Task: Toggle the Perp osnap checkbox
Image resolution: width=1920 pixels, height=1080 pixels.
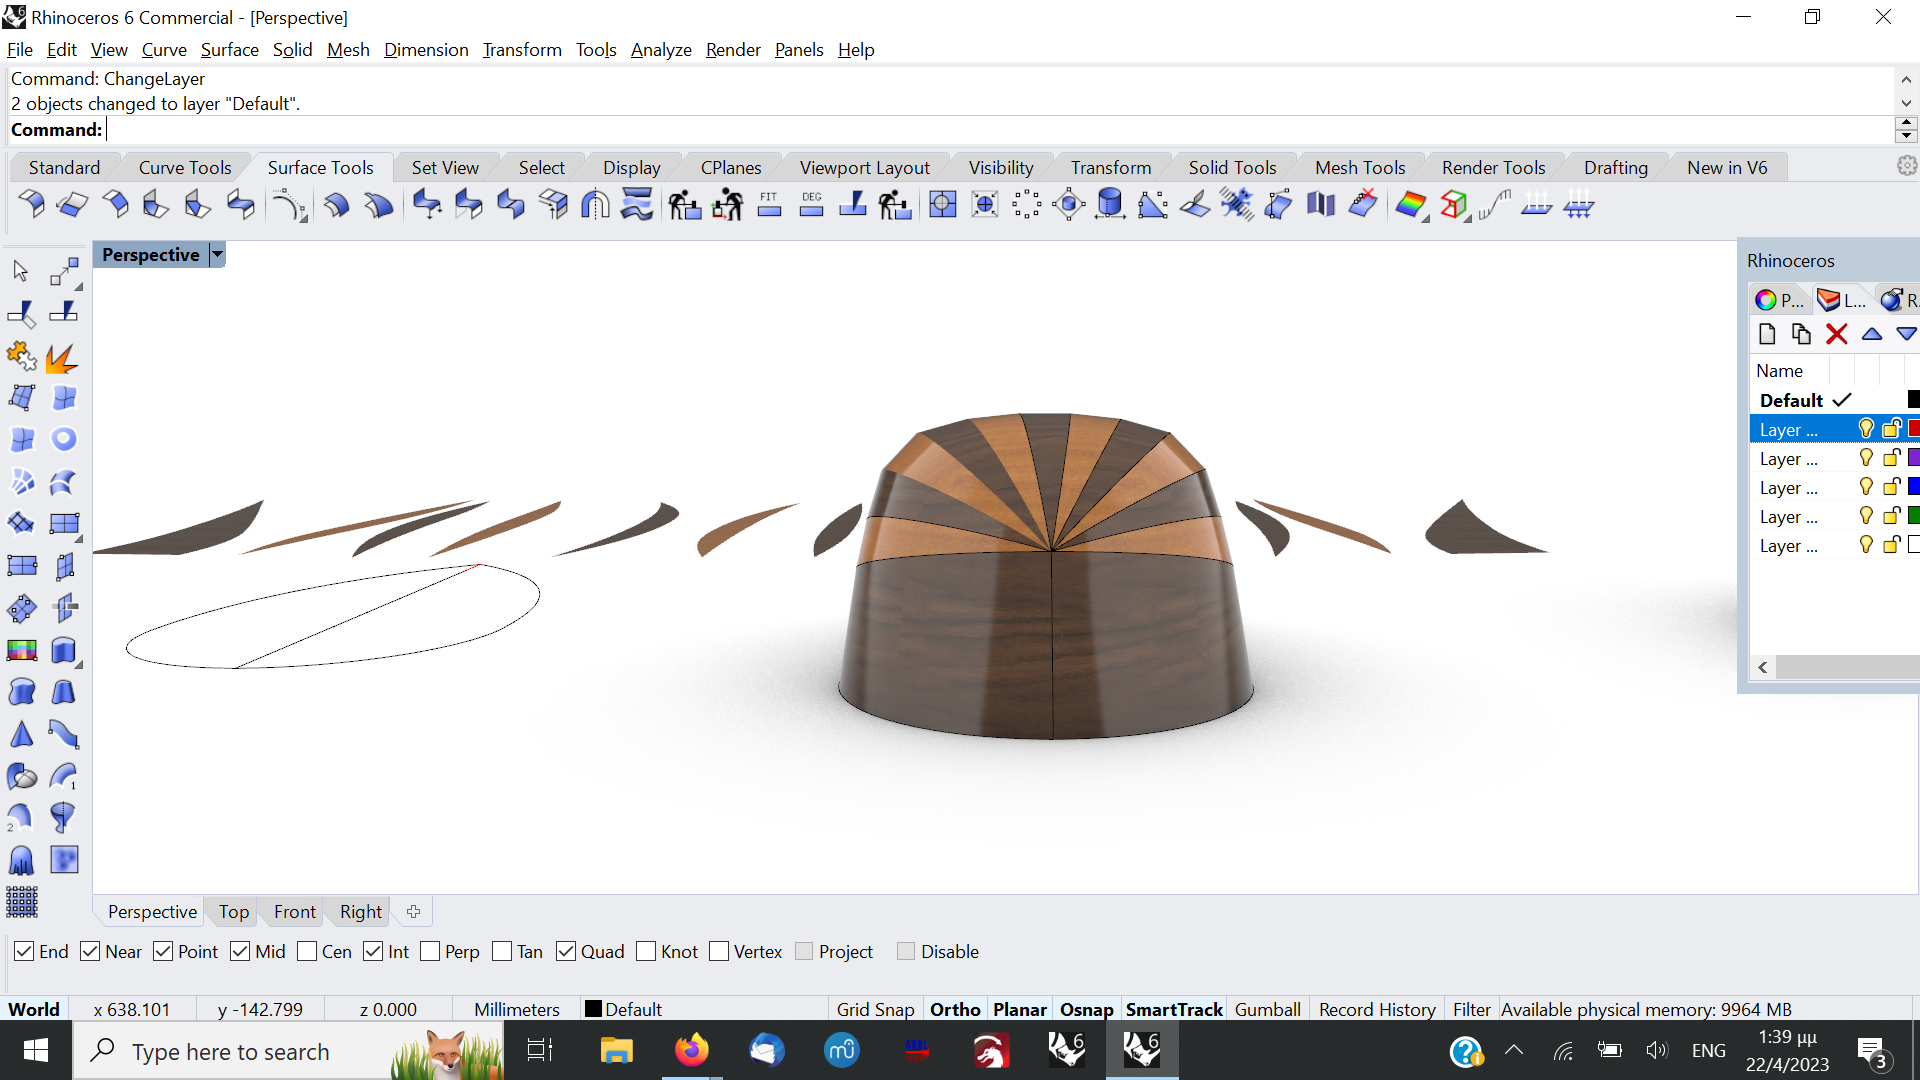Action: 431,951
